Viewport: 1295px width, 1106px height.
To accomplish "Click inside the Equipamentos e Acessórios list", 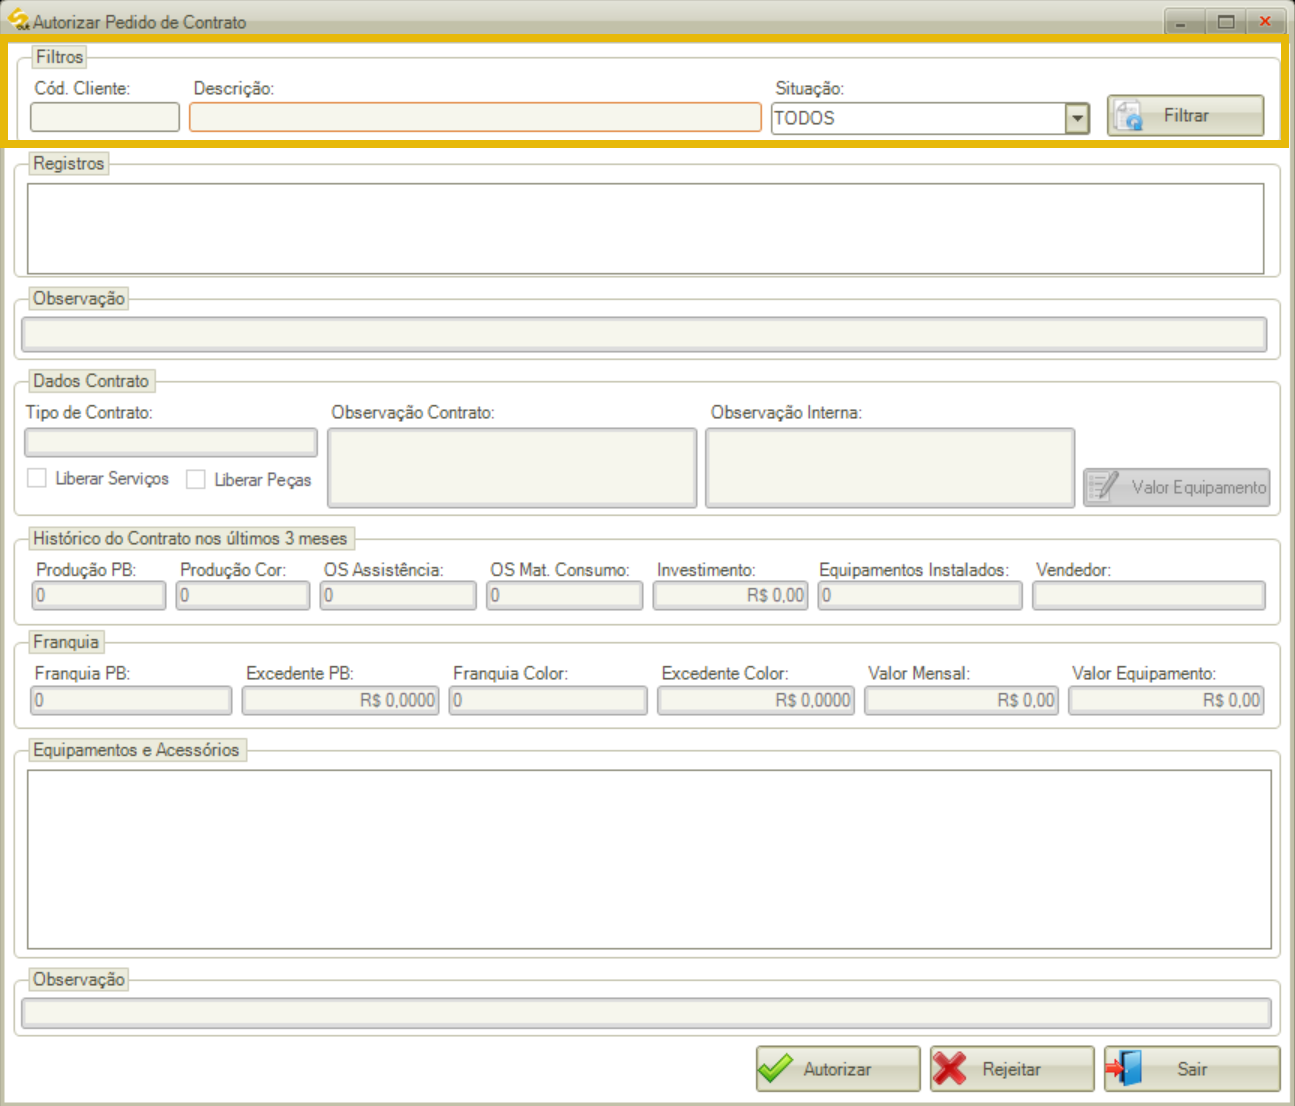I will 649,859.
